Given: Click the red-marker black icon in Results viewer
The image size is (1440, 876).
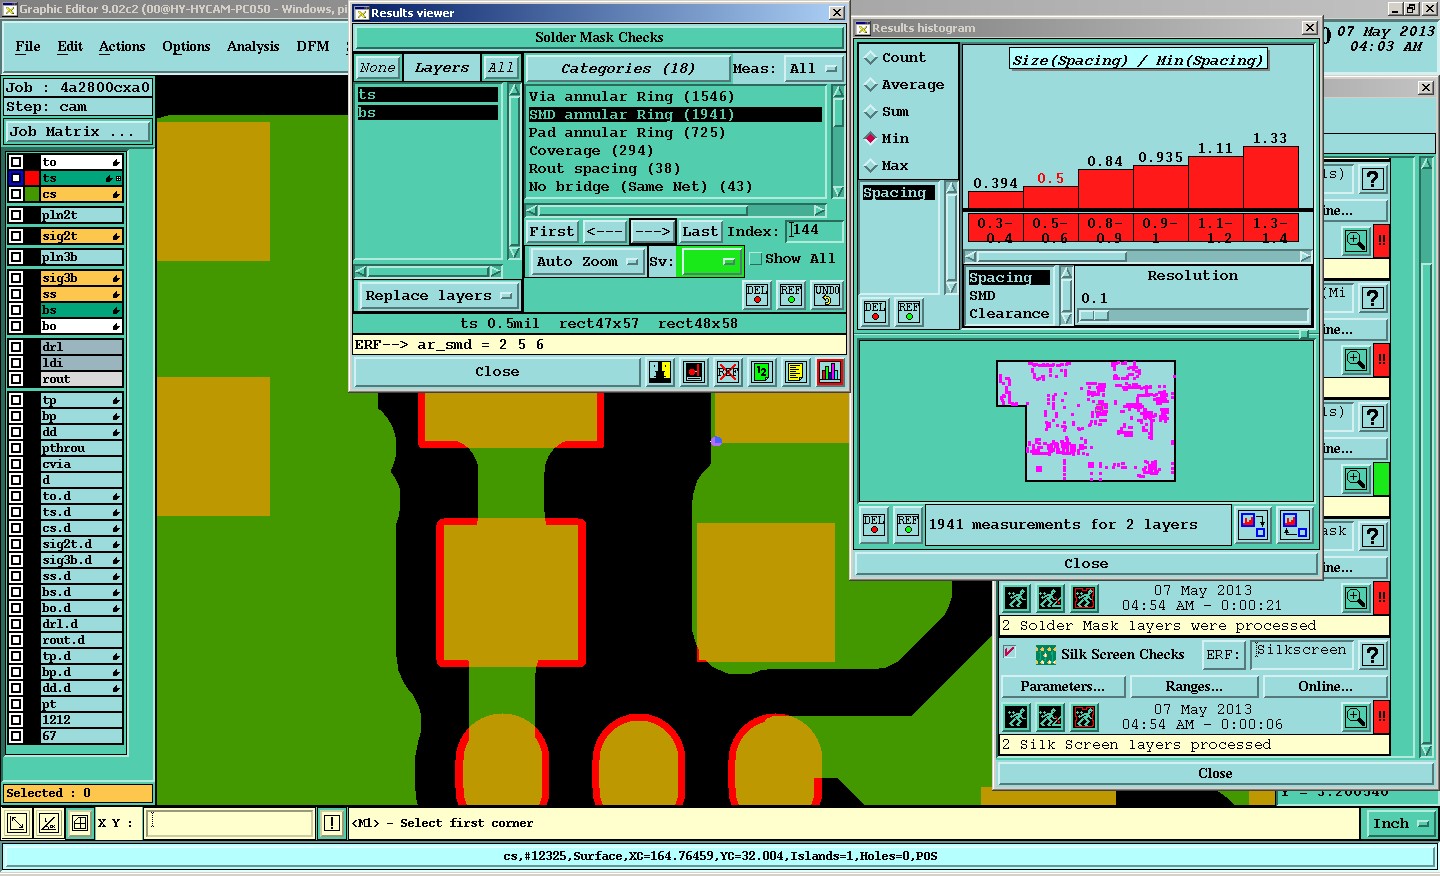Looking at the screenshot, I should pyautogui.click(x=694, y=372).
